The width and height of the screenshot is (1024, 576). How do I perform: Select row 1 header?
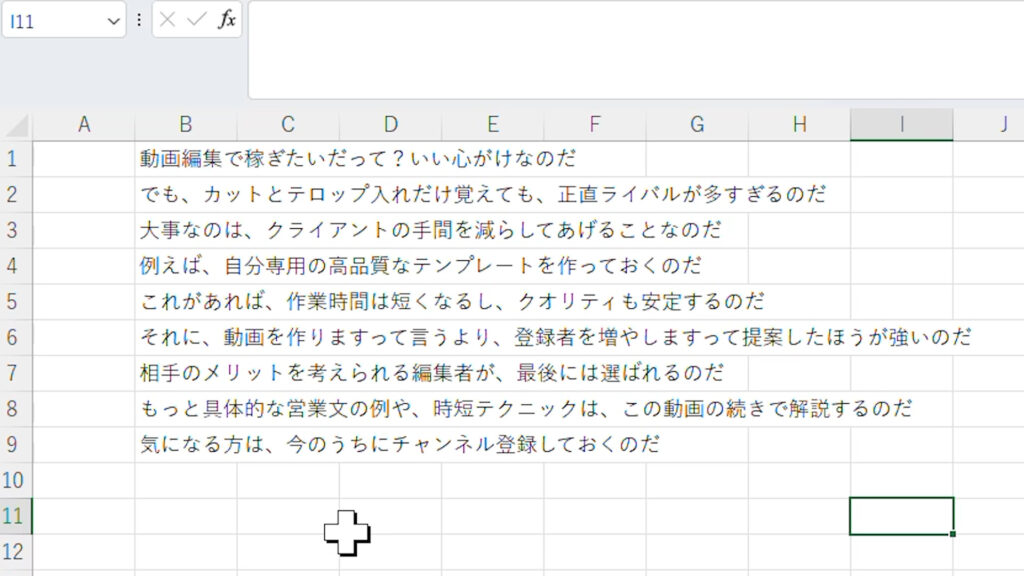tap(14, 158)
